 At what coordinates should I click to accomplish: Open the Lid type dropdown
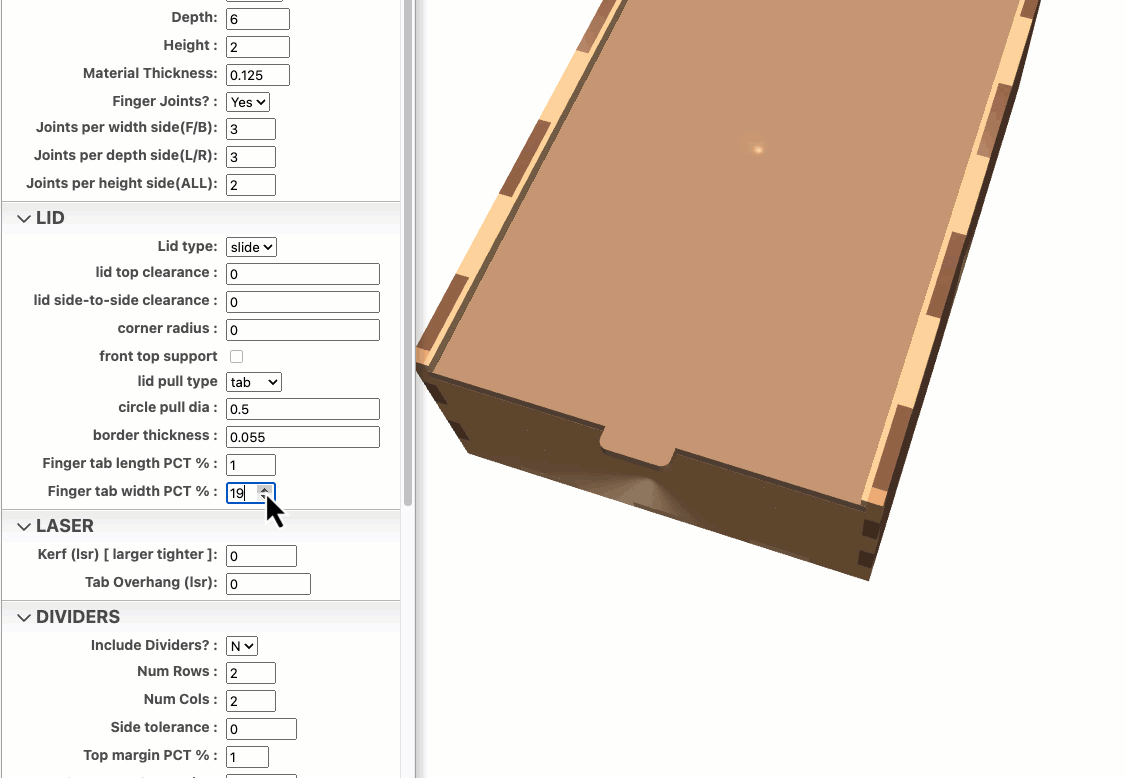[251, 247]
